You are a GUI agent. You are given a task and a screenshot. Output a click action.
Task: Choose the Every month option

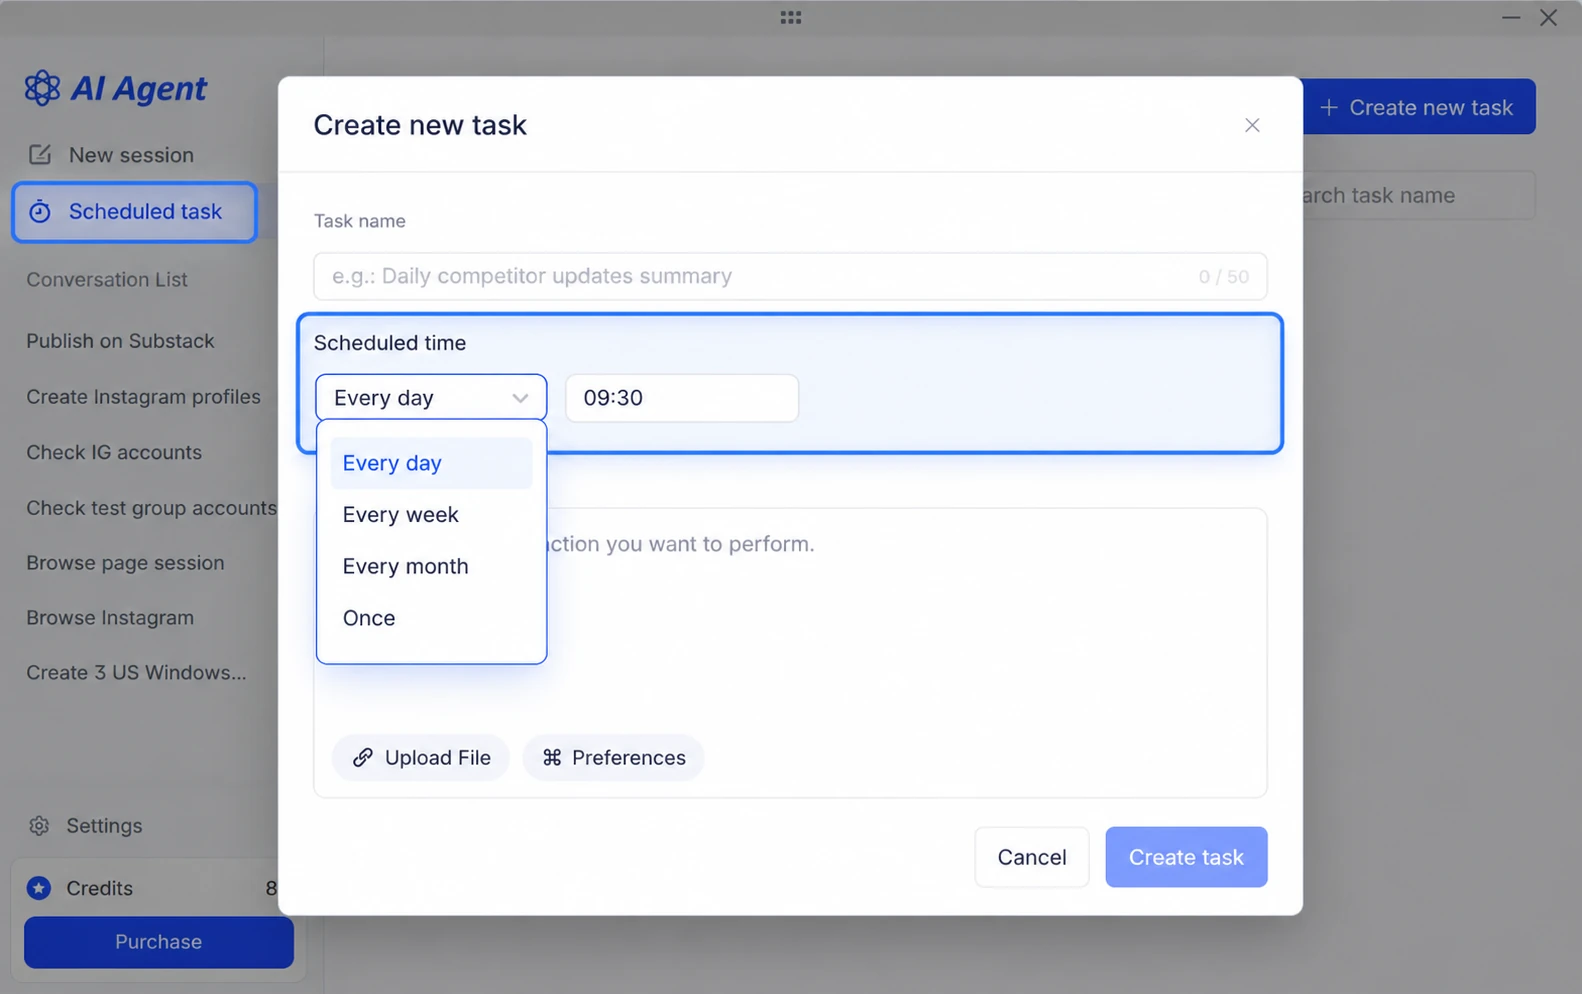coord(431,567)
